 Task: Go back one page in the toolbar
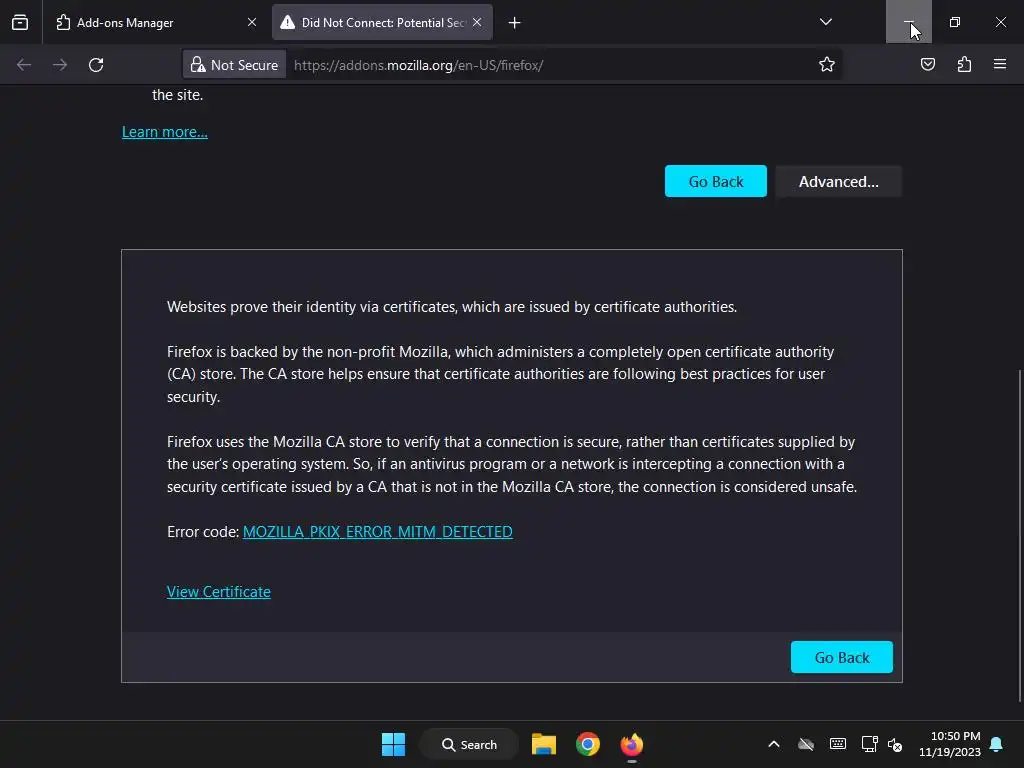(24, 65)
